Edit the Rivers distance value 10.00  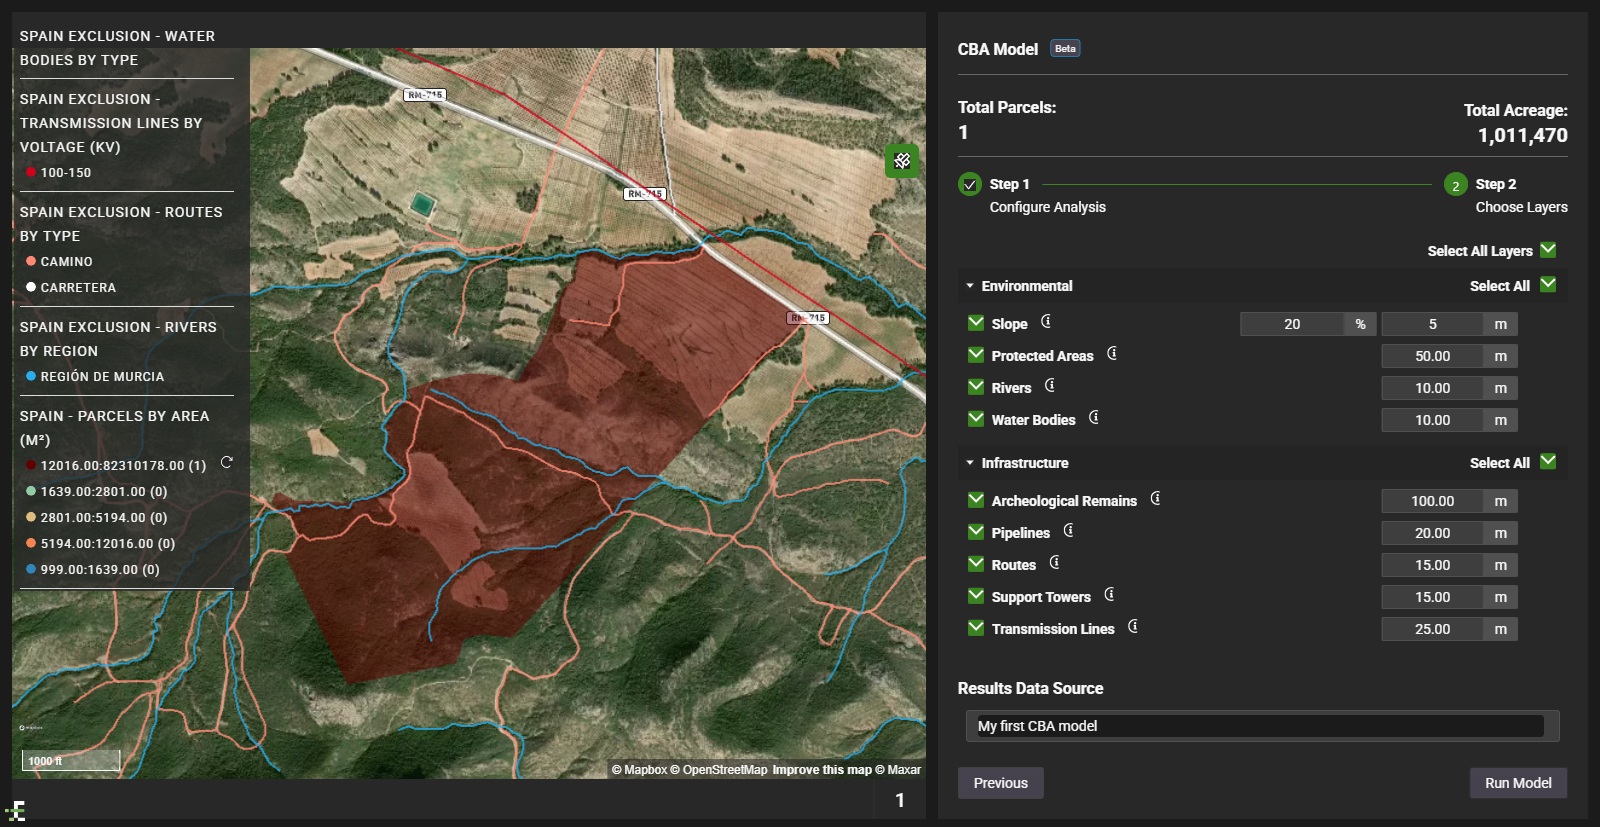[1432, 388]
